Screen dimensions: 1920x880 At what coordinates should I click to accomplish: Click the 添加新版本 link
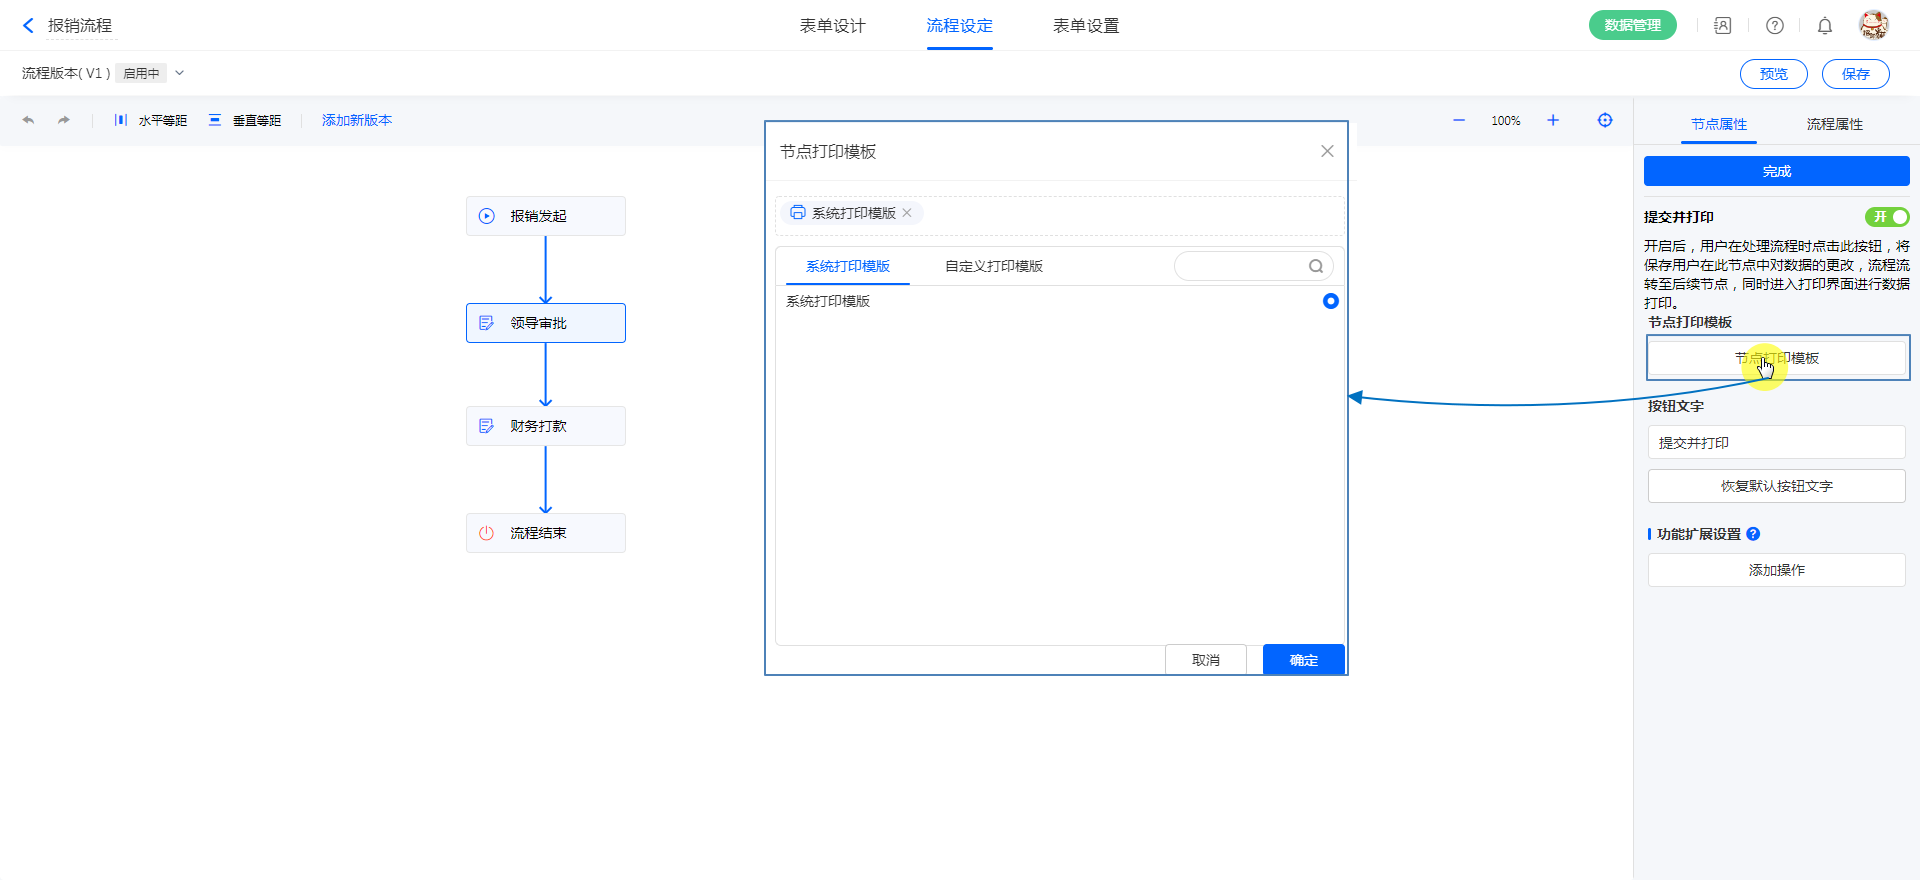point(357,120)
